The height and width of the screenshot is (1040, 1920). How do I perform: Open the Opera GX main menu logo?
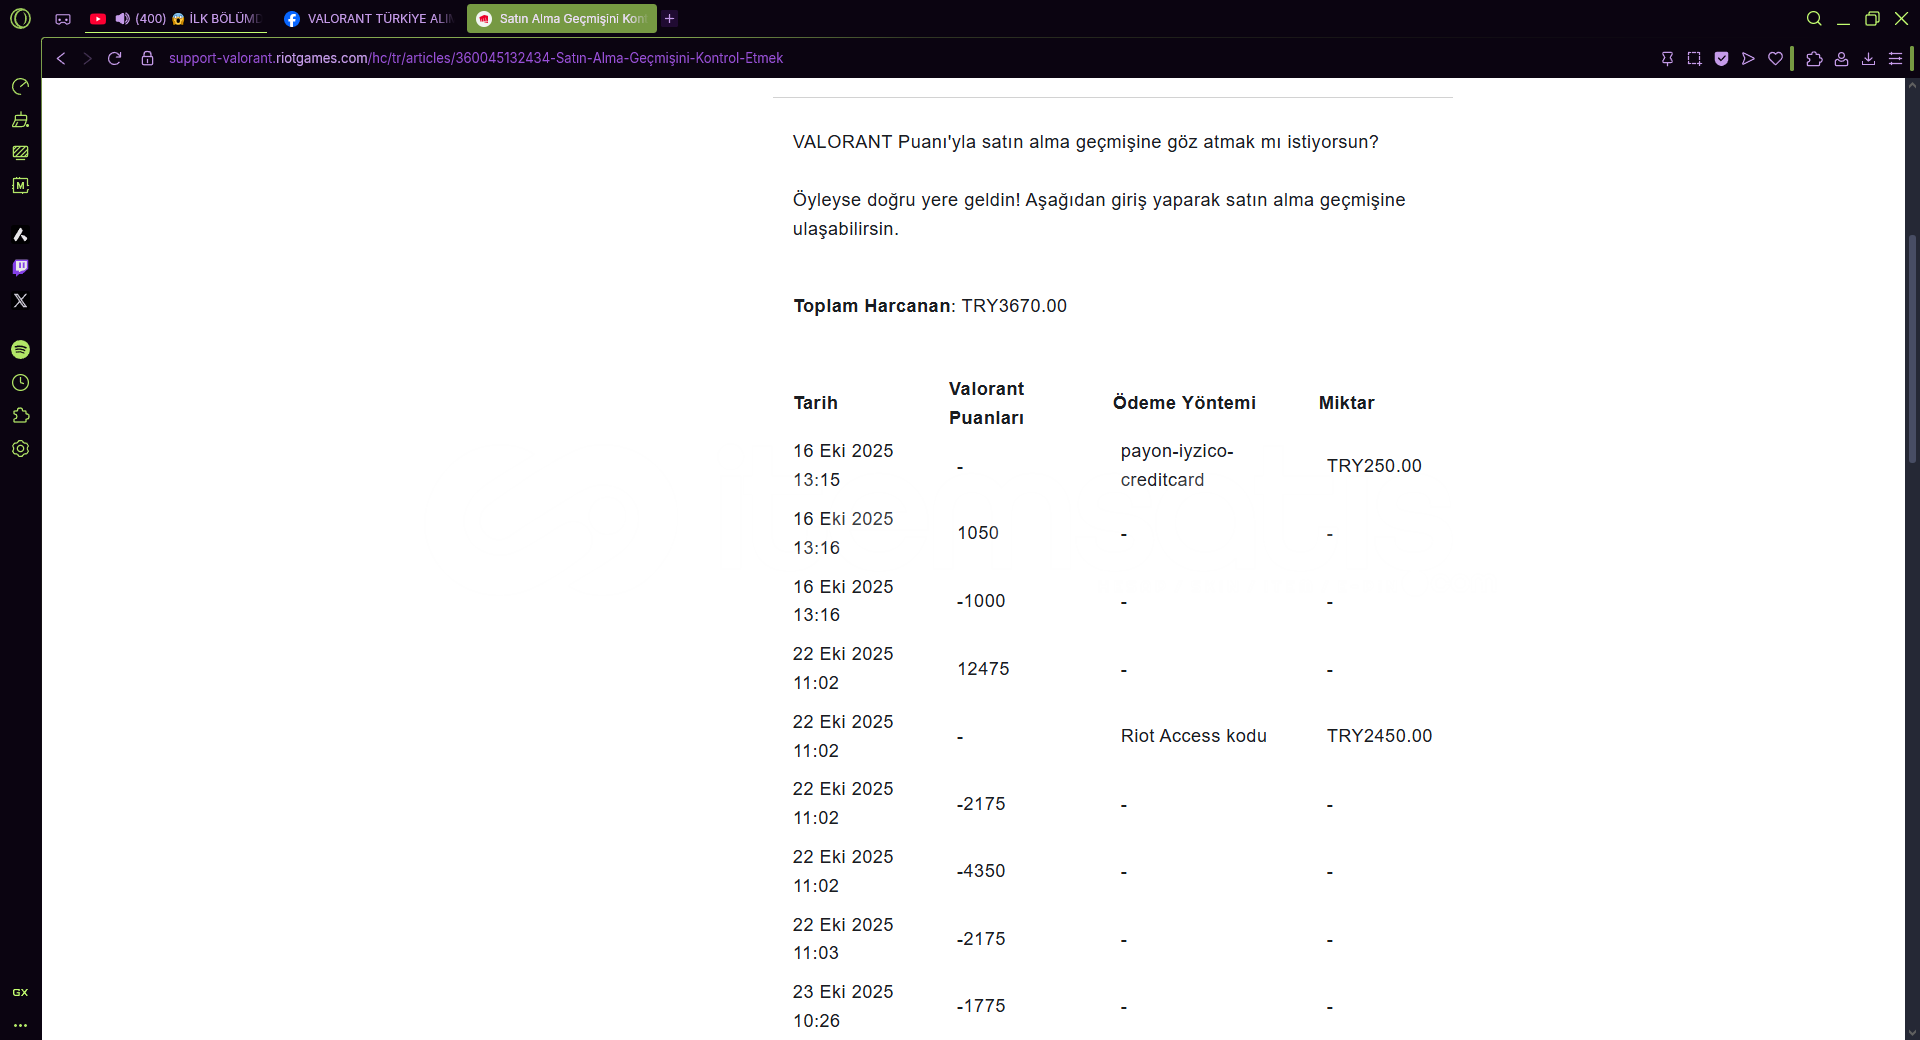pos(20,18)
